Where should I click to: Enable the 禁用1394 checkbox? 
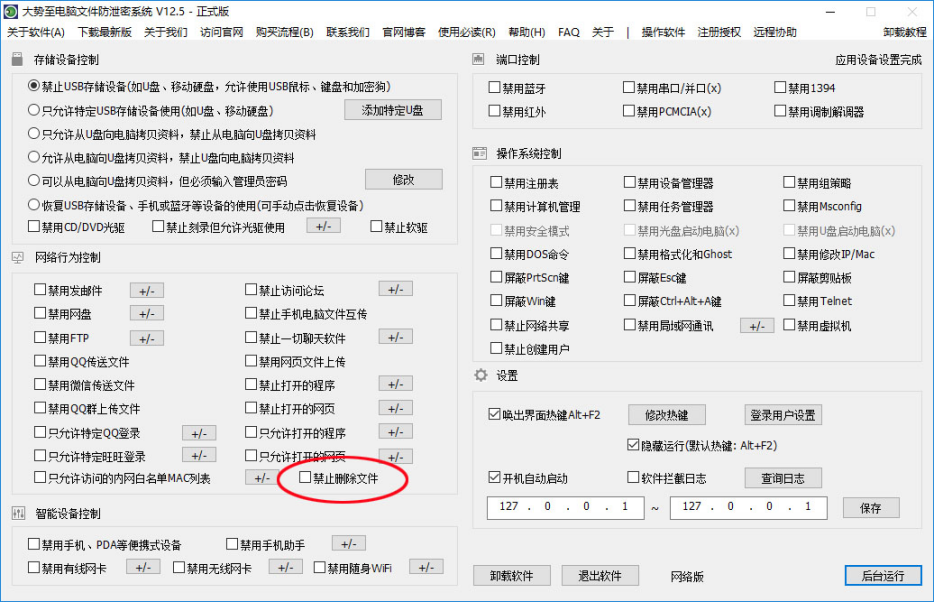pyautogui.click(x=780, y=88)
